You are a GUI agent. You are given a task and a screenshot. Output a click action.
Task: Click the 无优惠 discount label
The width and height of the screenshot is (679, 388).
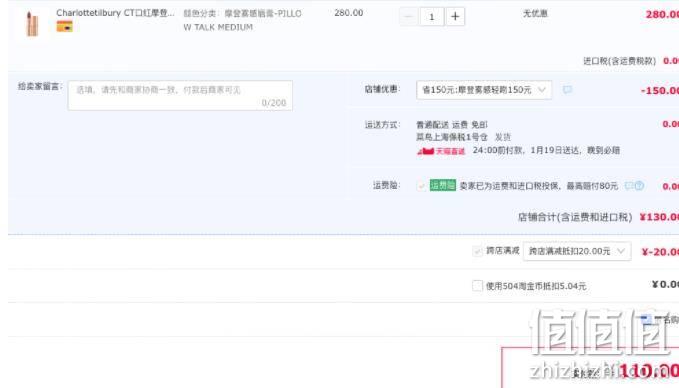coord(535,13)
